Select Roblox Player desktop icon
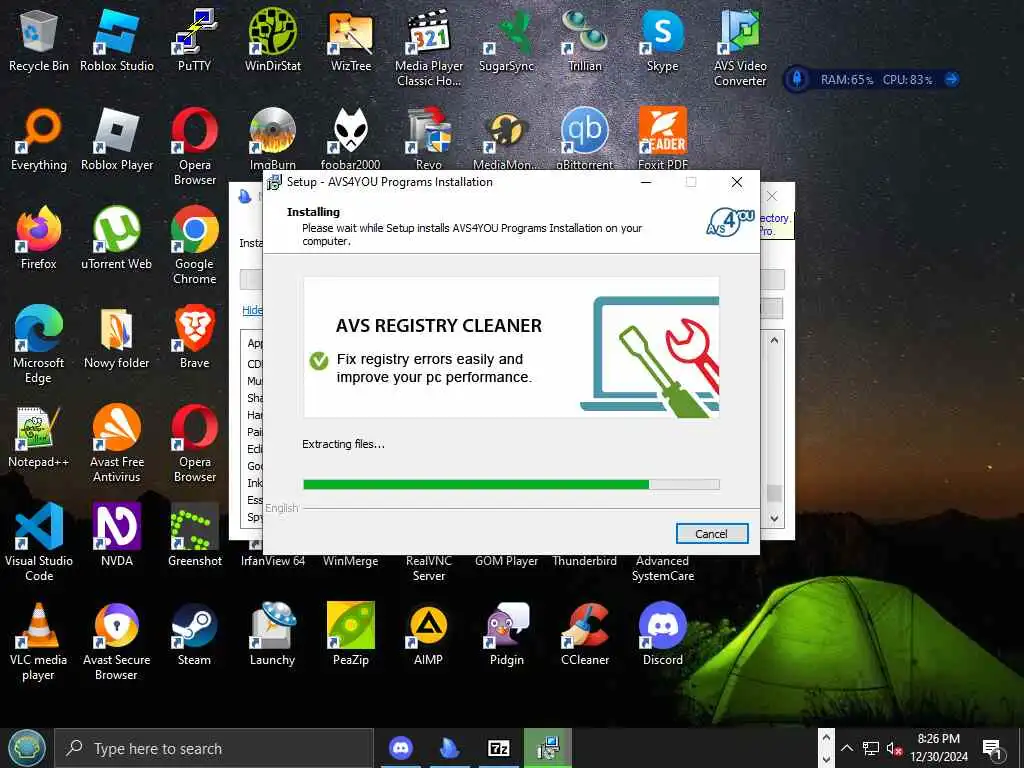The width and height of the screenshot is (1024, 768). click(x=117, y=140)
